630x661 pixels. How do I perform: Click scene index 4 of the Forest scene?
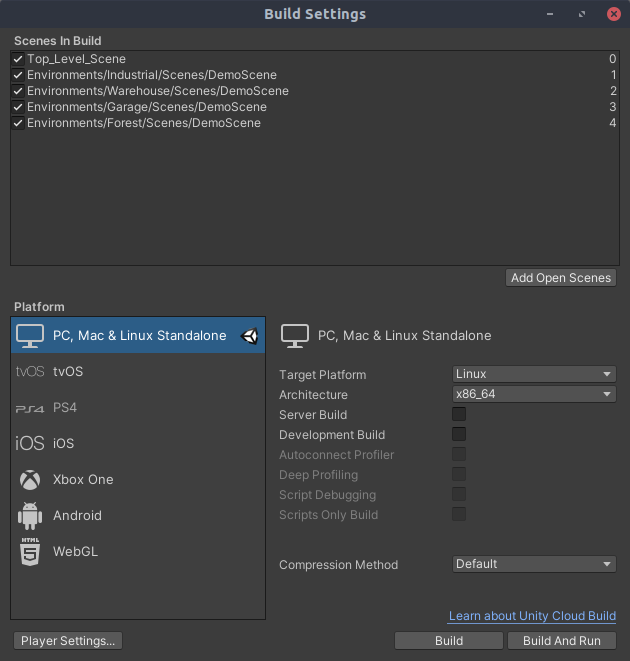pos(613,123)
